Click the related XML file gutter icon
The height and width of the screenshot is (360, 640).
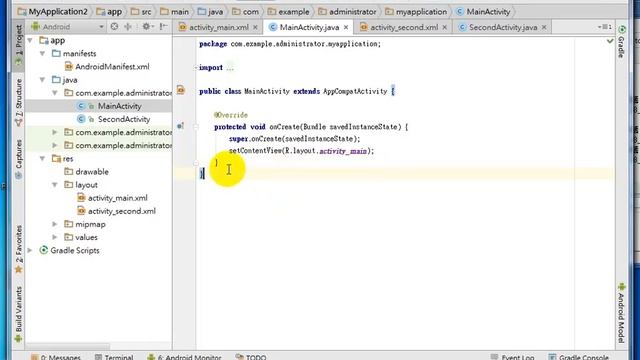coord(181,90)
